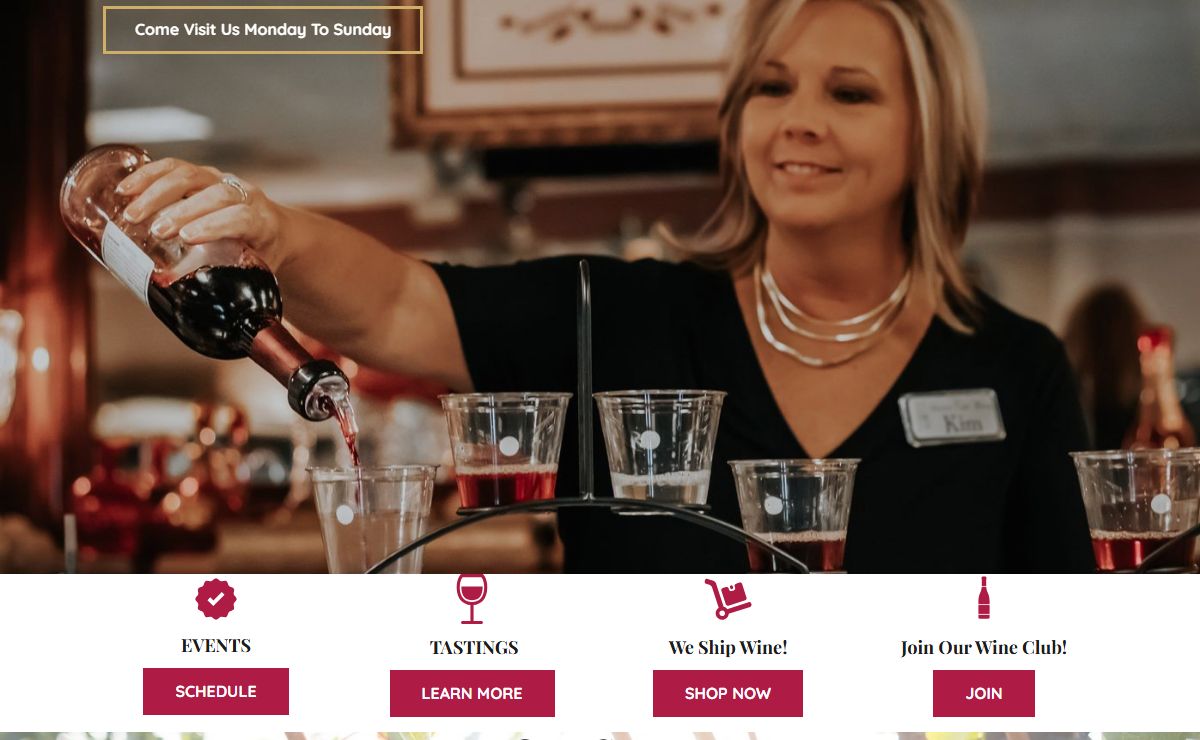Click the EVENTS heading text
Screen dimensions: 1200x740
(x=216, y=646)
